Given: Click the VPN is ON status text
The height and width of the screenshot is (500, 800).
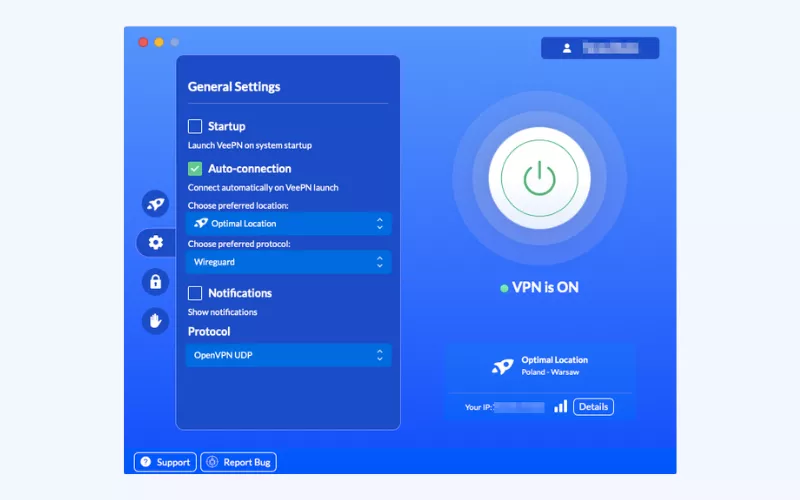Looking at the screenshot, I should (545, 287).
